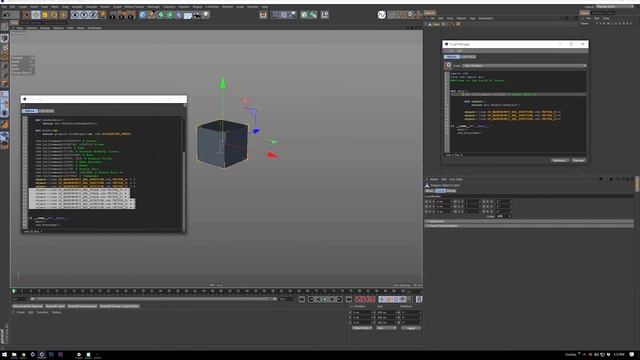Click the green timeline playhead marker
This screenshot has height=360, width=640.
[x=14, y=291]
